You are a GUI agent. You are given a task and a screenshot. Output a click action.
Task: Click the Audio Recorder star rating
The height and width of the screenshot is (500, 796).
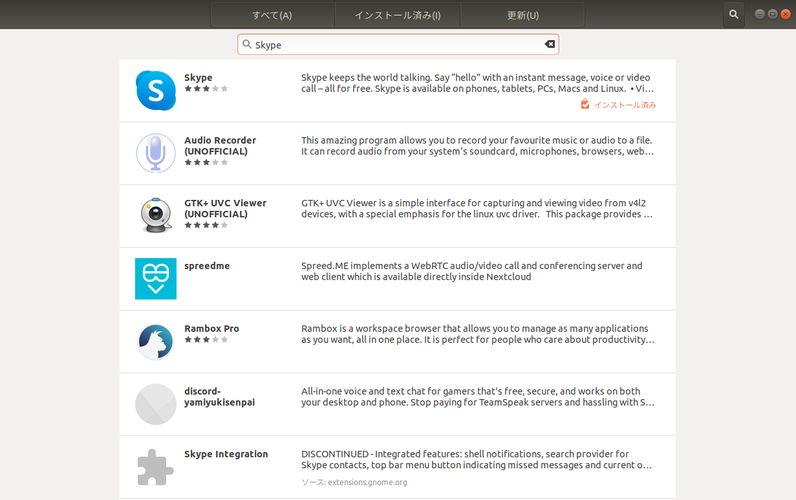coord(206,162)
